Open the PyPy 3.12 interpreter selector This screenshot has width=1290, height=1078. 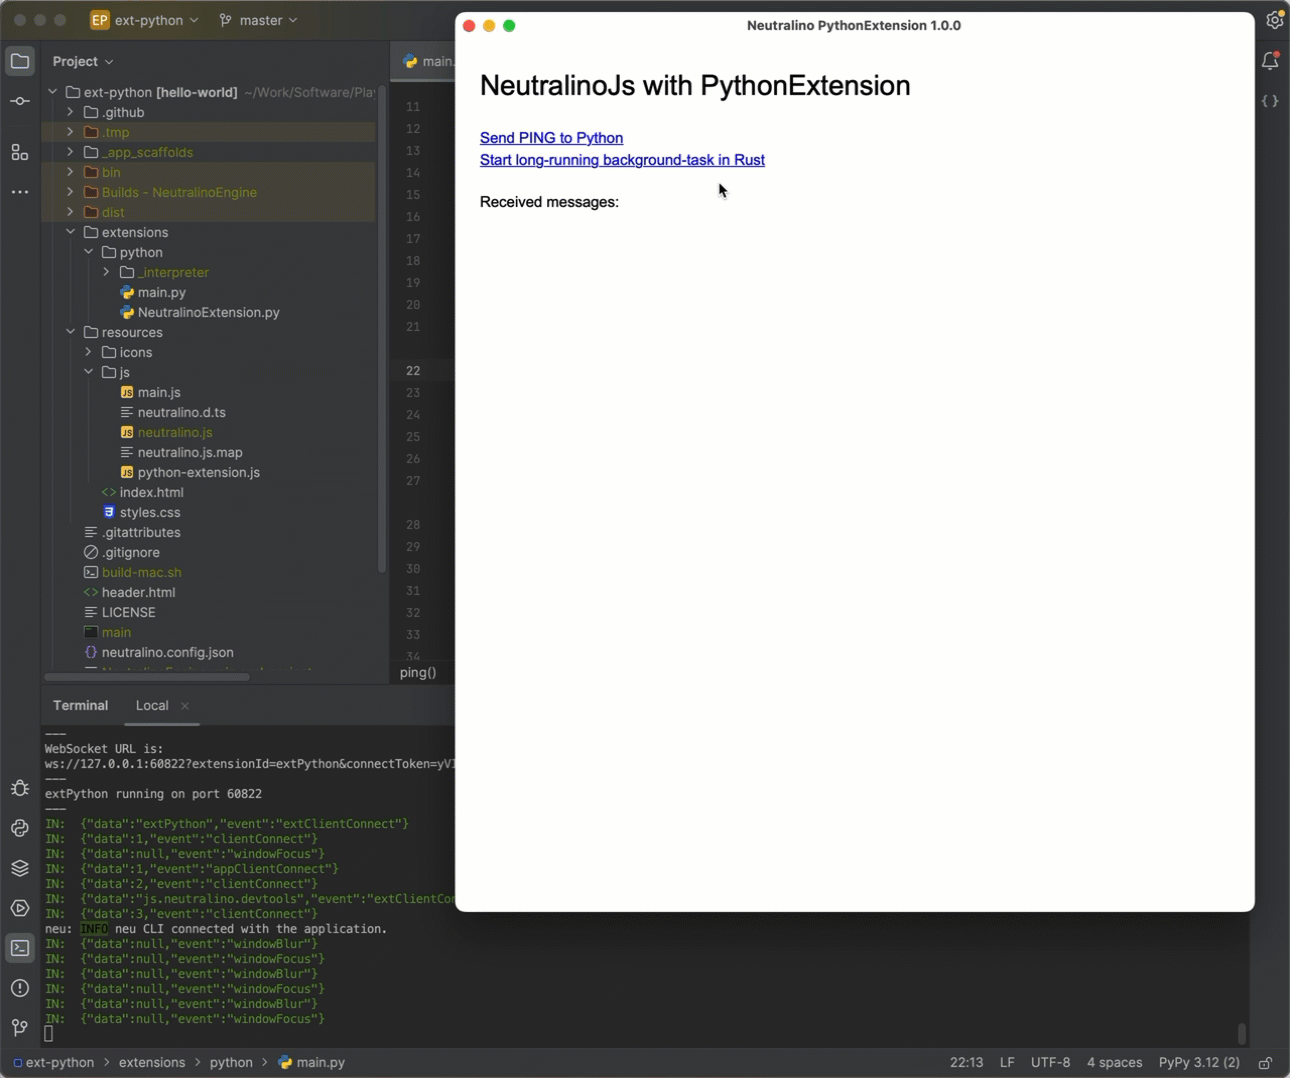pos(1199,1063)
